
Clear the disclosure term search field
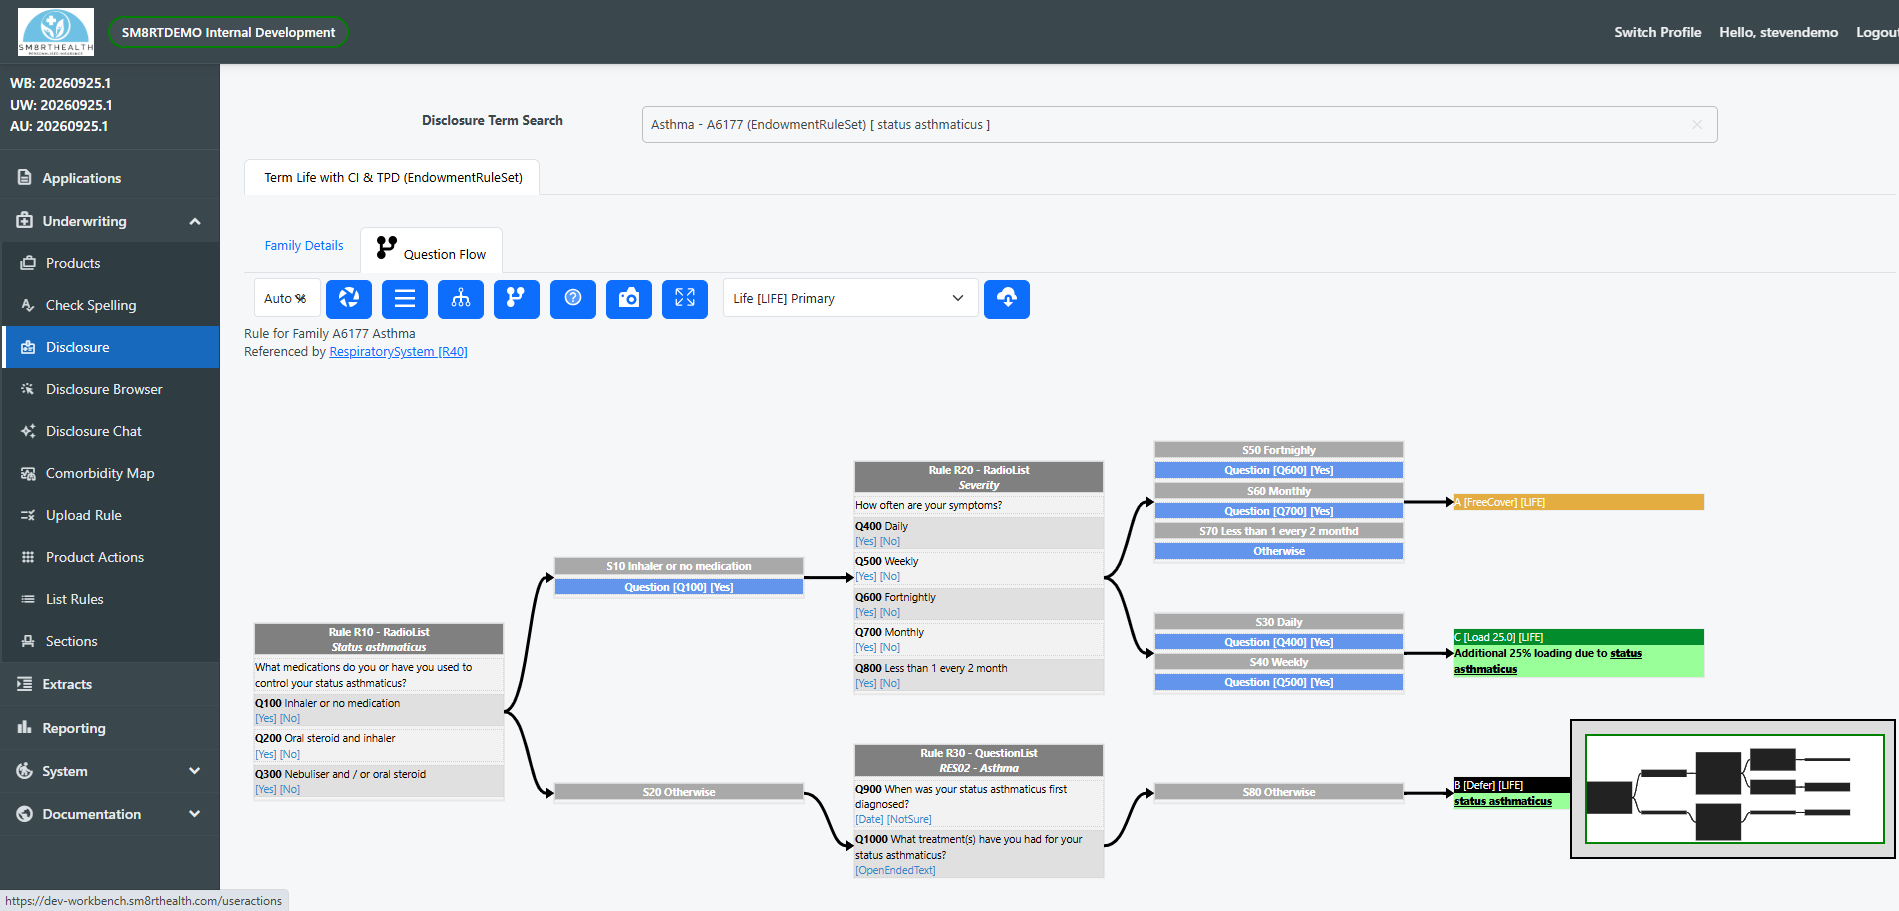click(x=1697, y=125)
